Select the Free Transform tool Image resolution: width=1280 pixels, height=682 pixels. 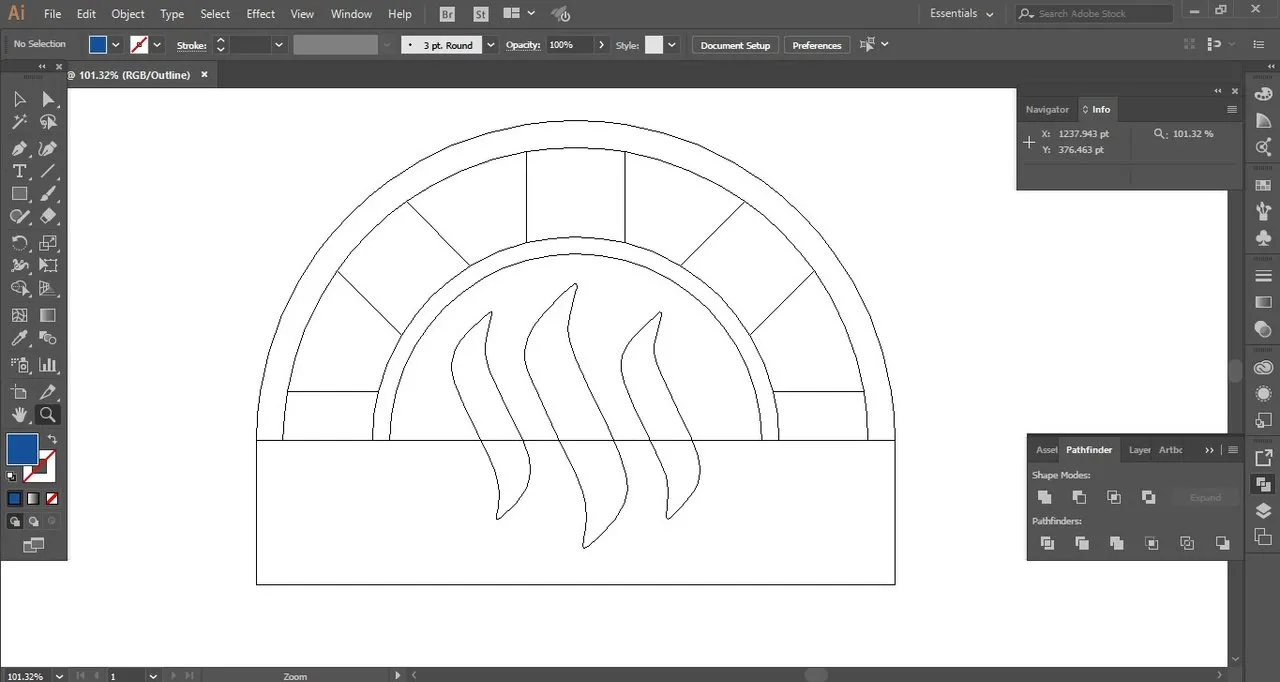pyautogui.click(x=48, y=266)
